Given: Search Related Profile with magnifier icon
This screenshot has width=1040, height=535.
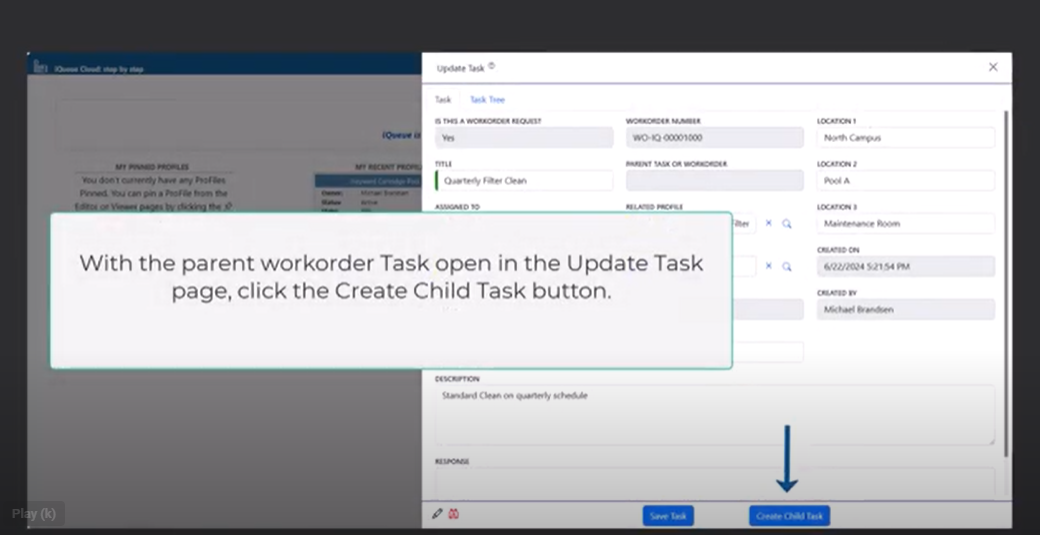Looking at the screenshot, I should tap(787, 224).
